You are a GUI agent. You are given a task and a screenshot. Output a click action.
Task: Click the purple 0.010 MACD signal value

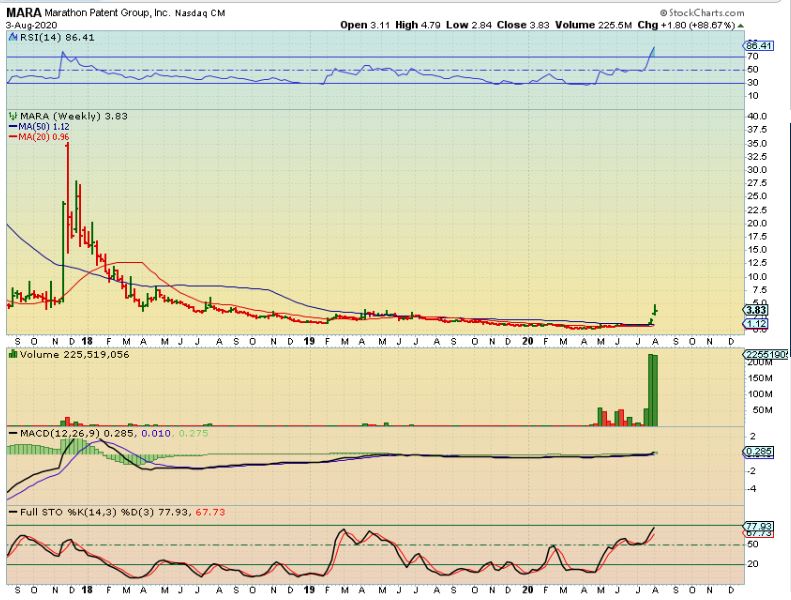155,433
